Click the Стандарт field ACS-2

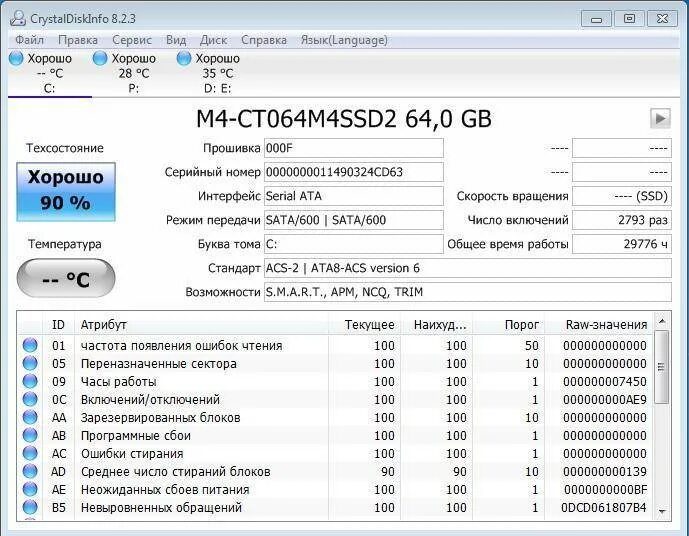pyautogui.click(x=468, y=268)
